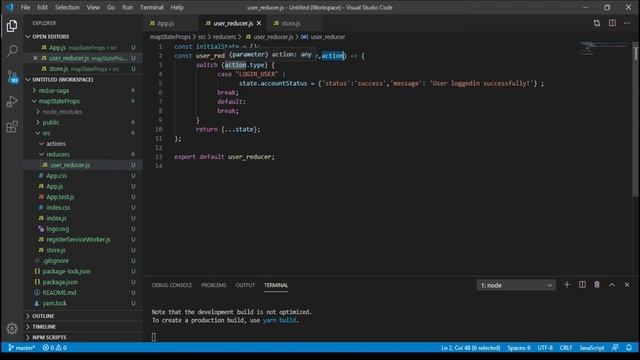
Task: Click the 'Ln 2, Col 48' cursor position
Action: (x=470, y=348)
